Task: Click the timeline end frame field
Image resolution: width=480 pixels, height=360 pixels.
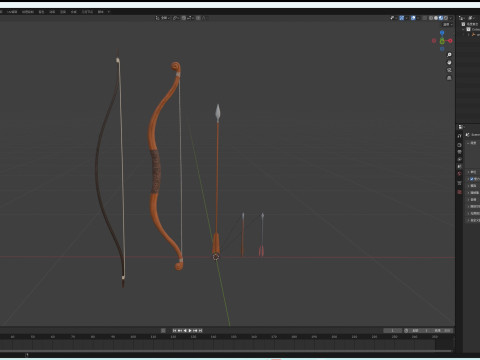Action: (442, 330)
